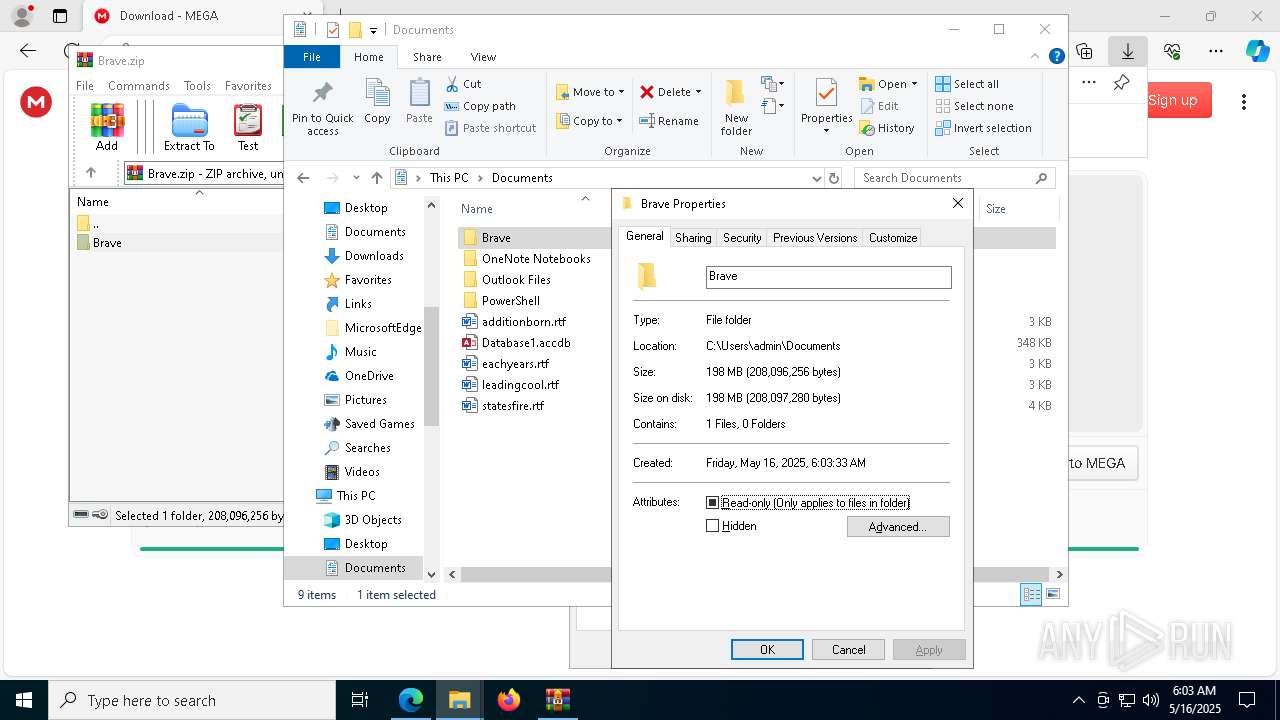Screen dimensions: 1280x720
Task: Click file list horizontal scrollbar
Action: (x=755, y=575)
